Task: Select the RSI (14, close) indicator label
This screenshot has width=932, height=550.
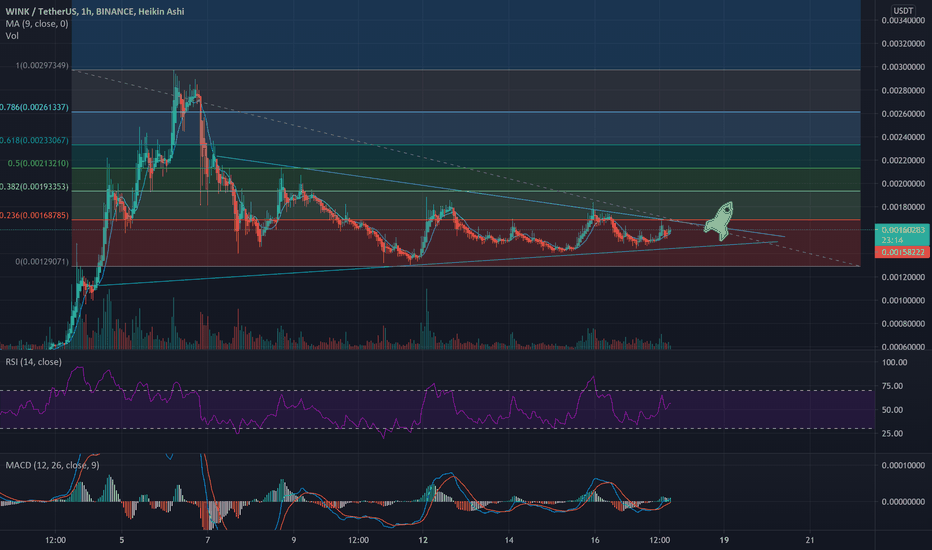Action: tap(33, 362)
